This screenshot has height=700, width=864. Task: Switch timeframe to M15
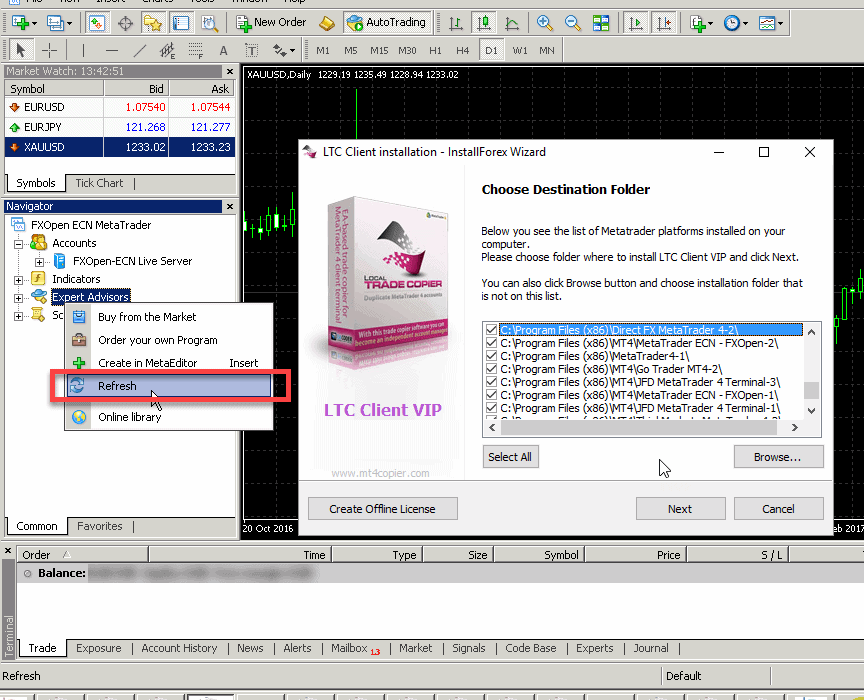click(379, 51)
